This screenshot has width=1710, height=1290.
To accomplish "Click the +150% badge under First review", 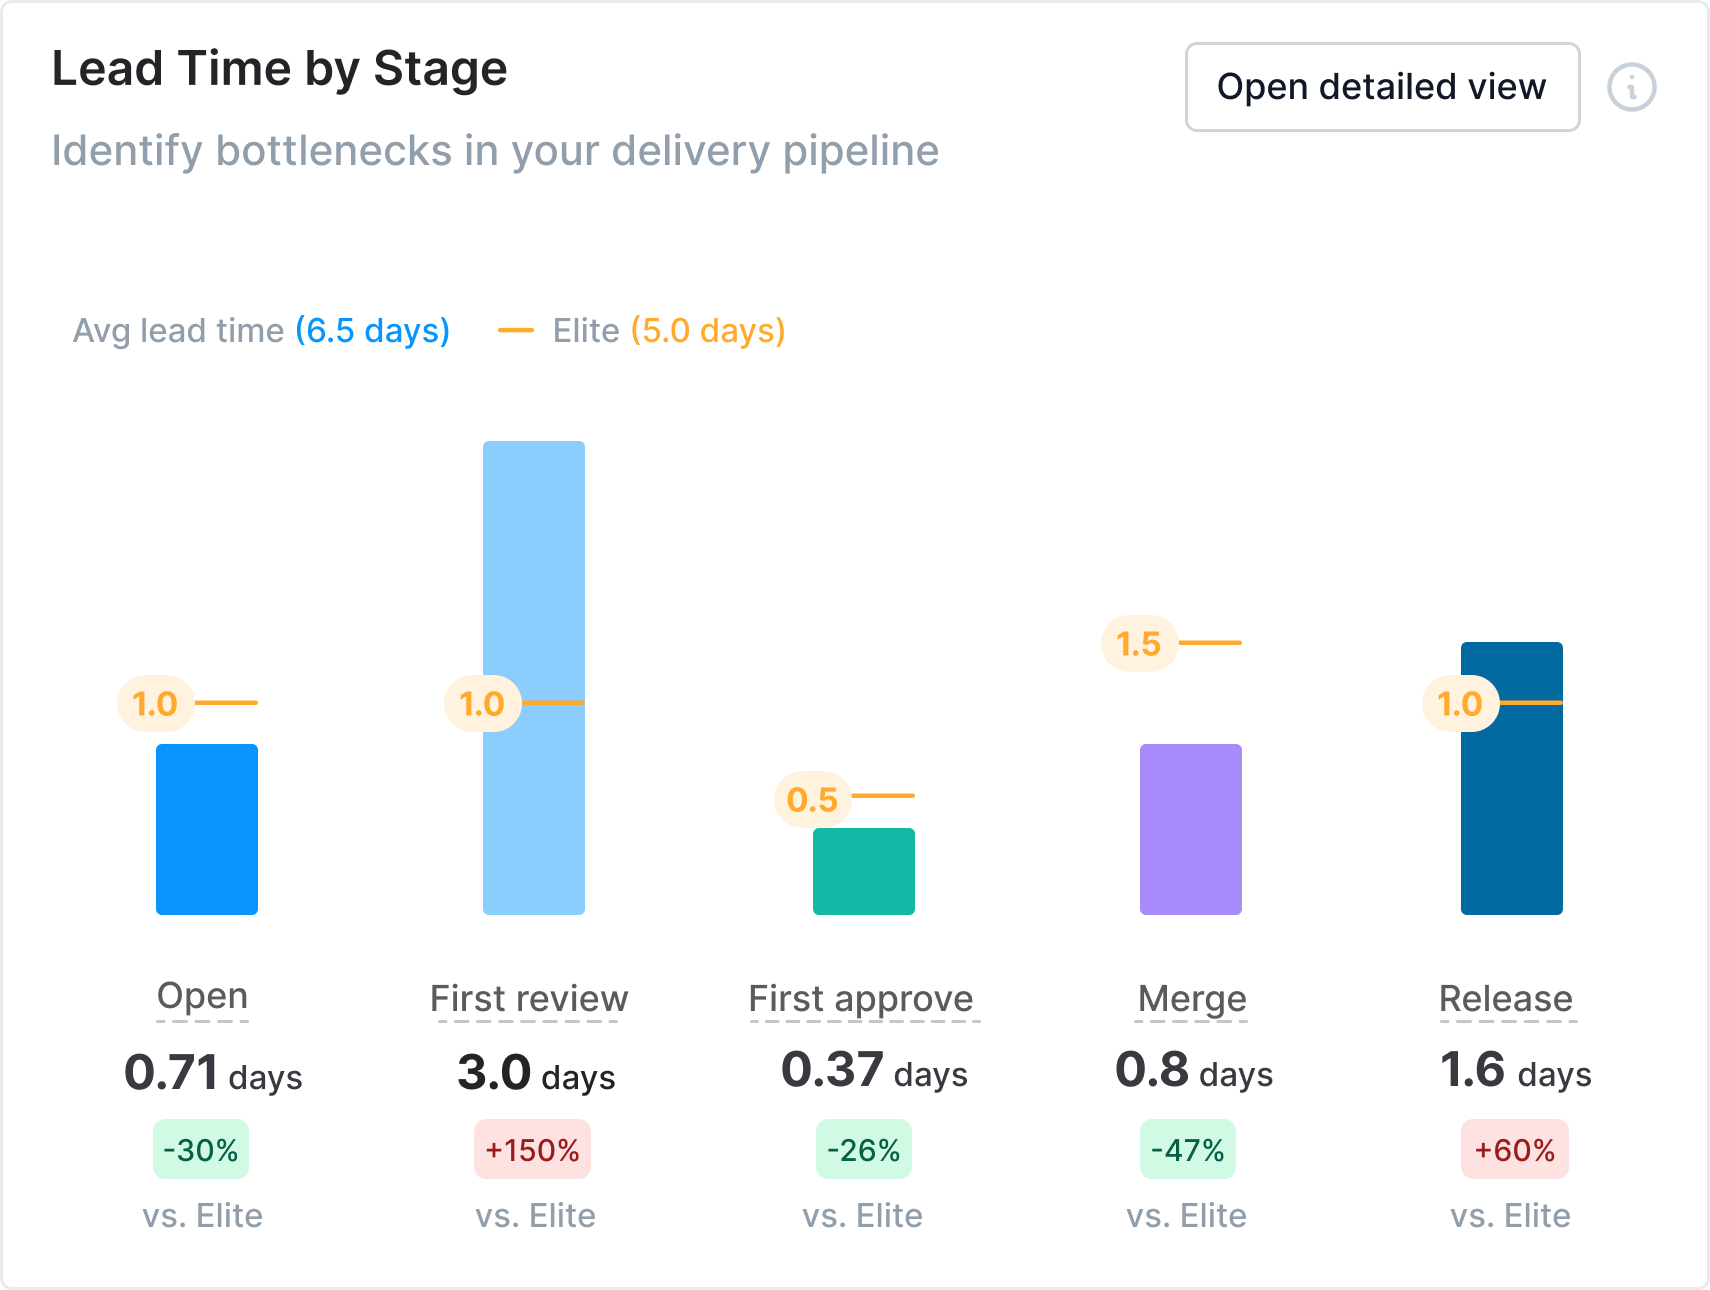I will tap(532, 1150).
